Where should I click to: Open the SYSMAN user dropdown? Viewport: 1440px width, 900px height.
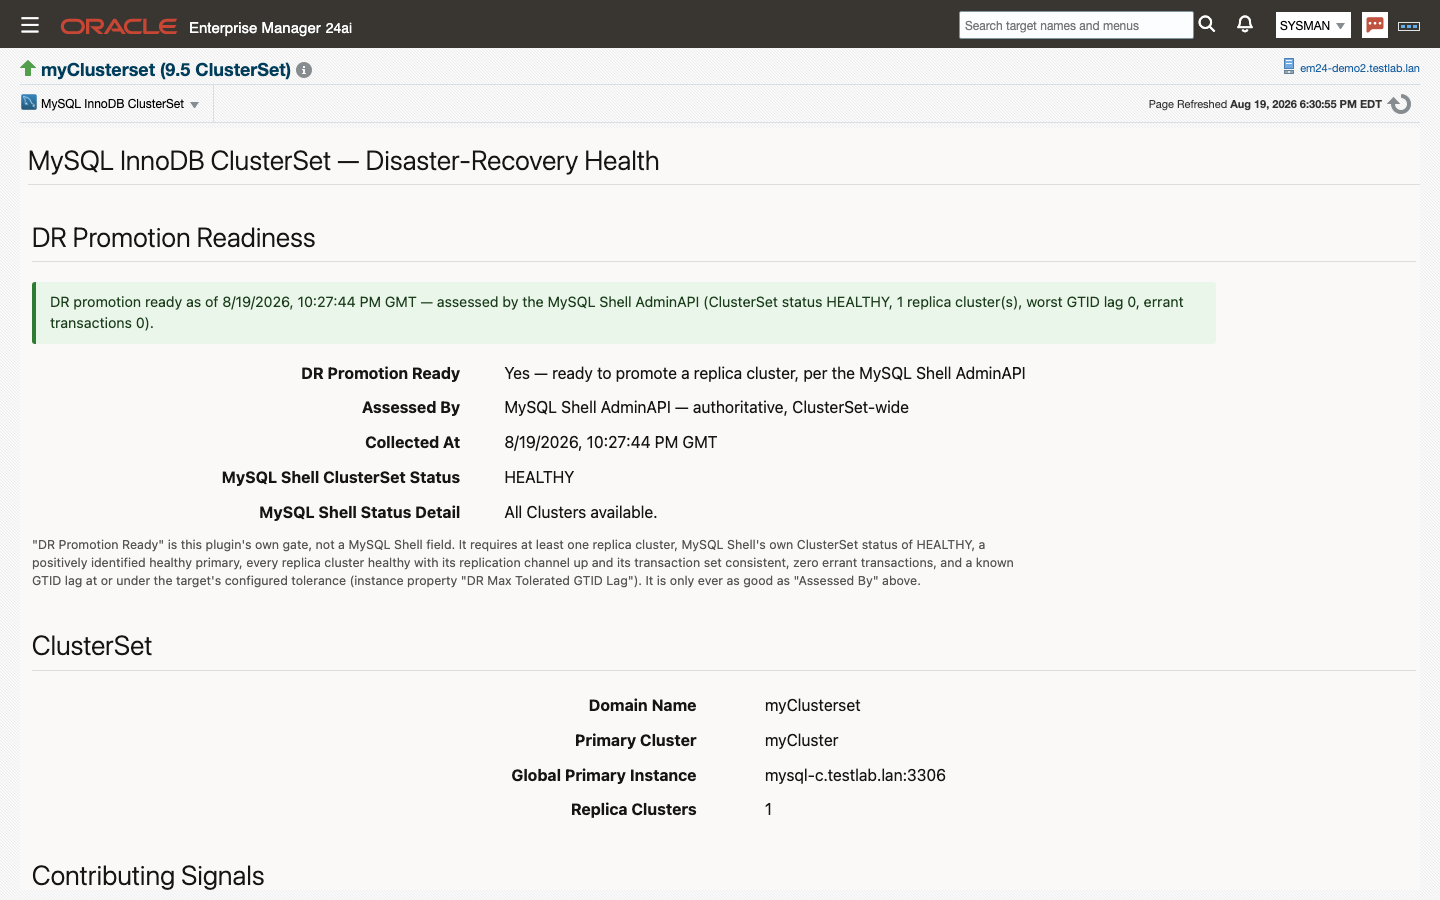click(x=1313, y=25)
